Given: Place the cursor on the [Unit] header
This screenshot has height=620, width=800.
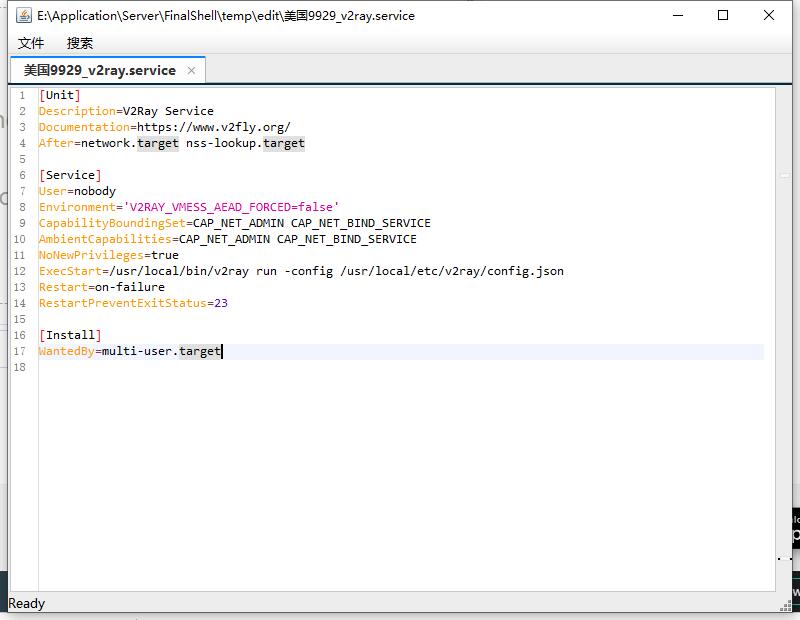Looking at the screenshot, I should 60,95.
